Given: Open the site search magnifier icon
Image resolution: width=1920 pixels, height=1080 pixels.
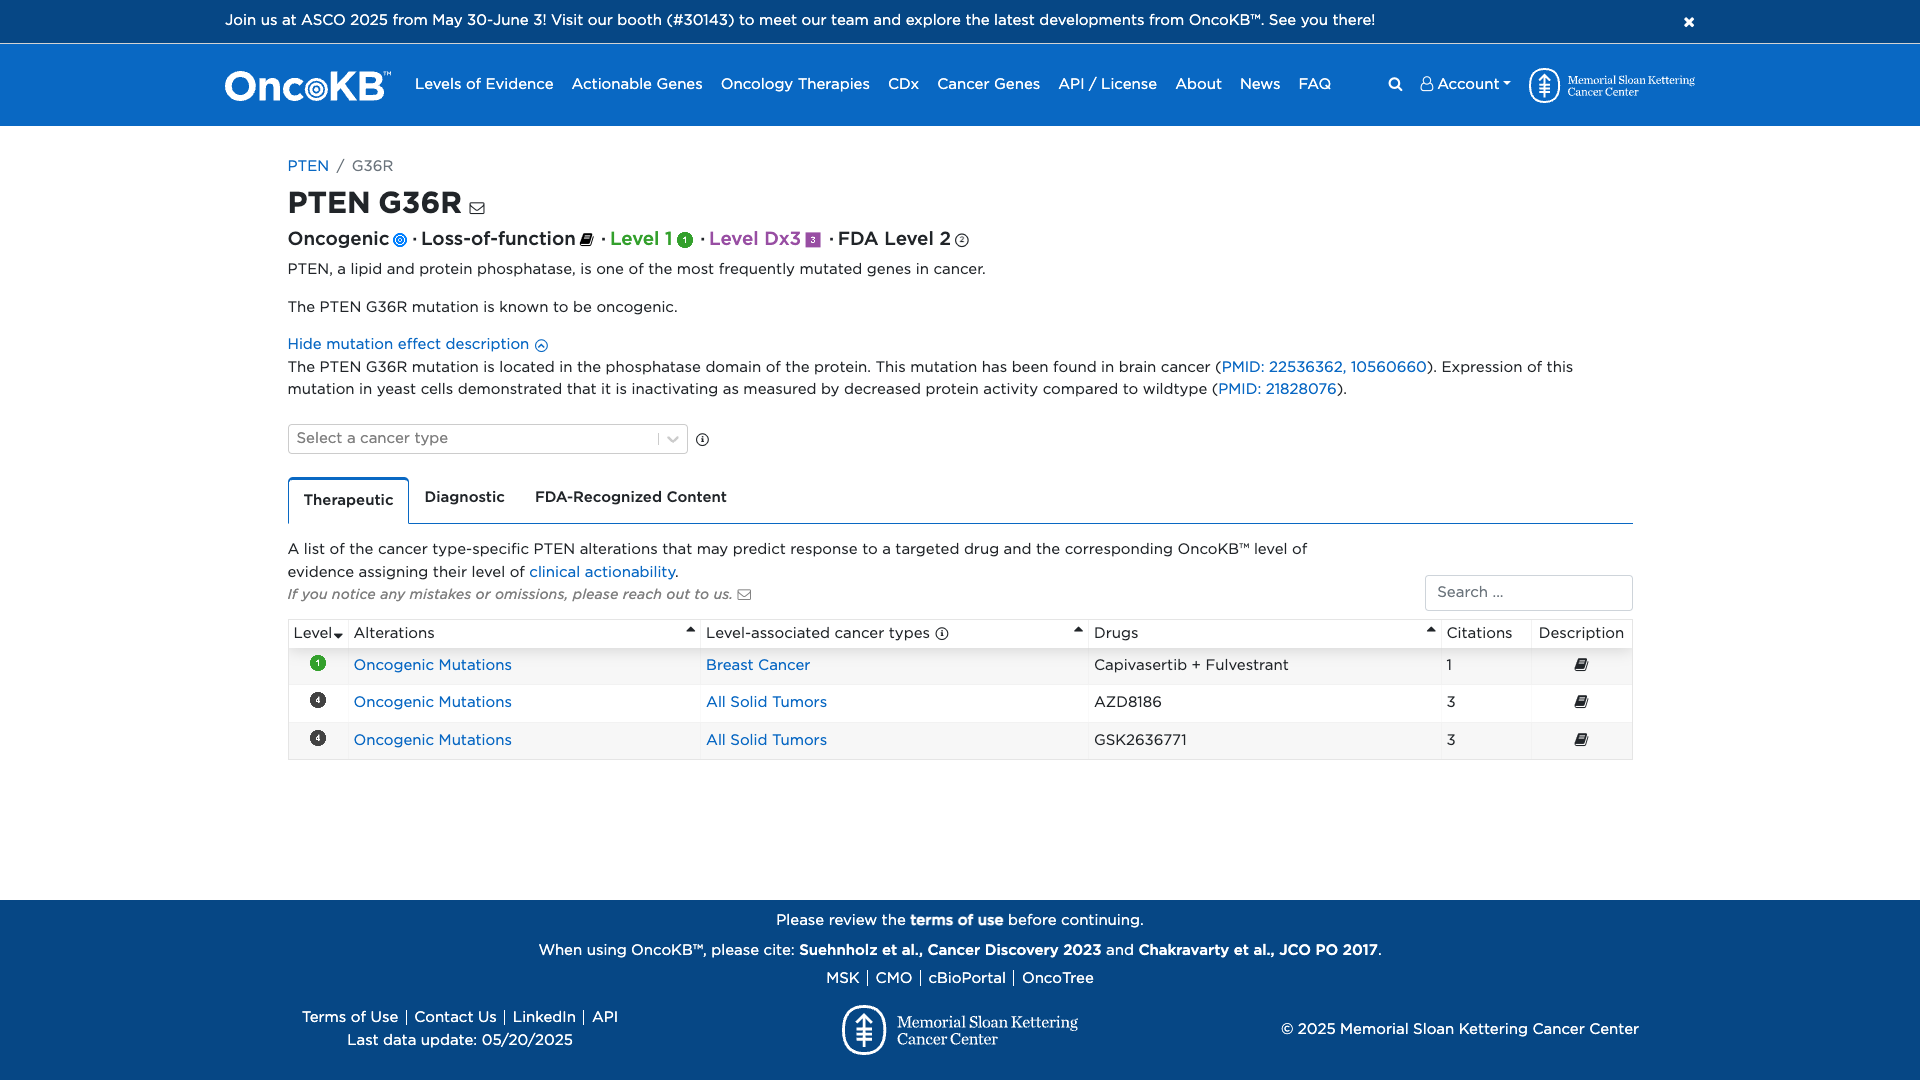Looking at the screenshot, I should 1395,85.
